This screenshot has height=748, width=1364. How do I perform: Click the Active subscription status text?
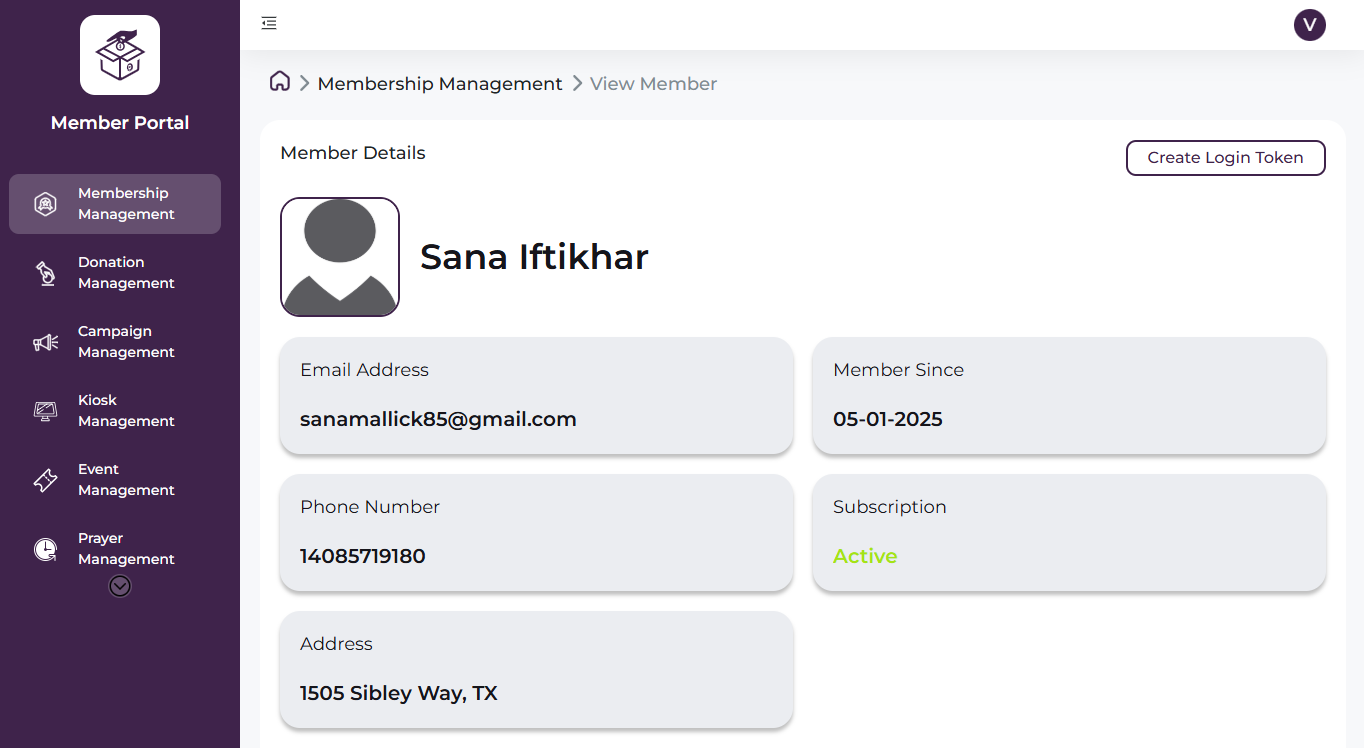pos(865,556)
